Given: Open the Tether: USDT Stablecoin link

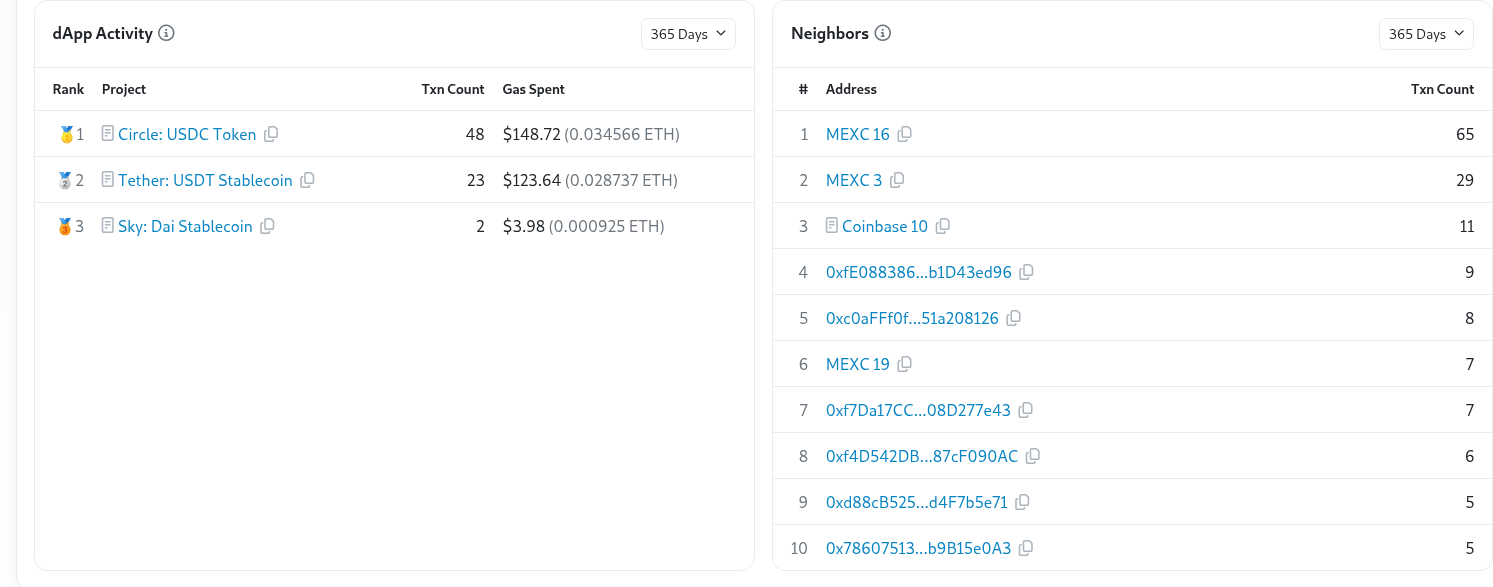Looking at the screenshot, I should tap(205, 180).
